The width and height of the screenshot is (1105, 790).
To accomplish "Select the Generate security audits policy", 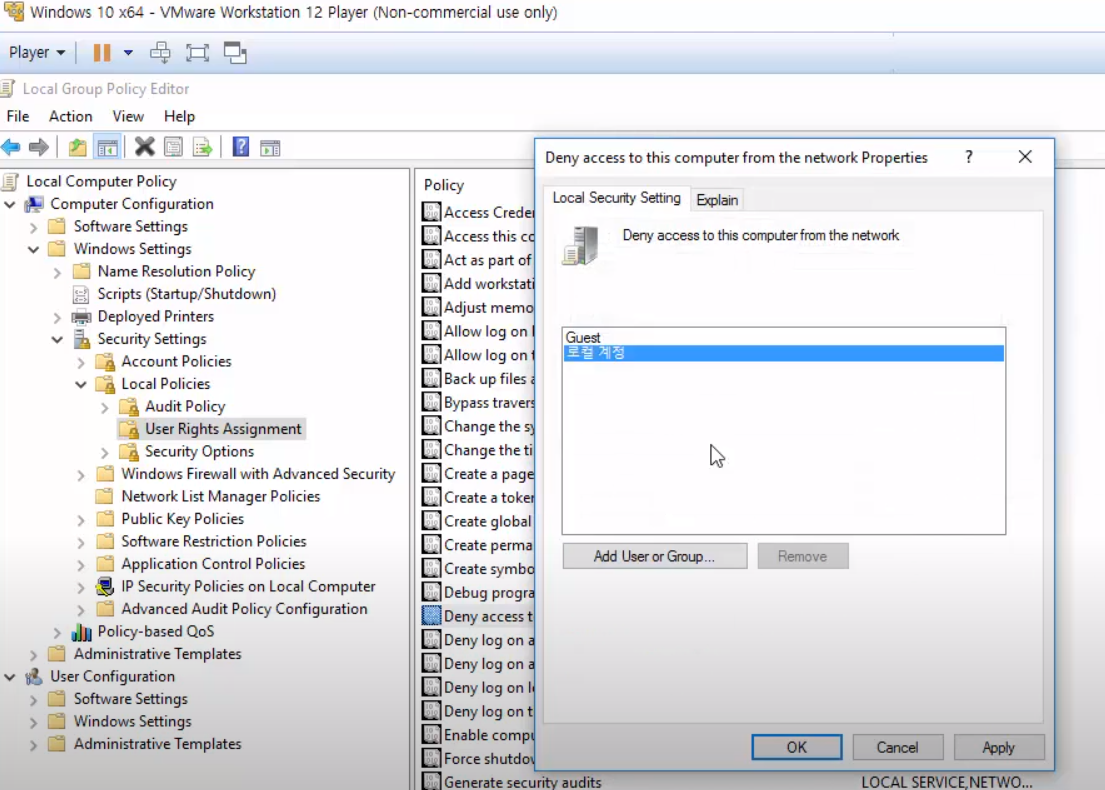I will 522,782.
